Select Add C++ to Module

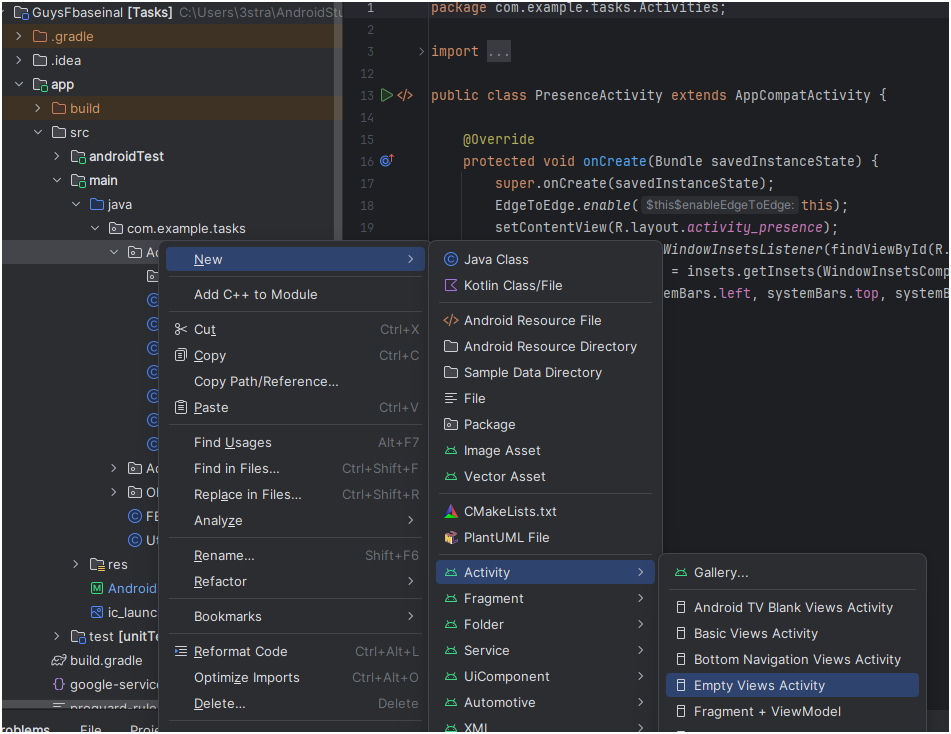[255, 294]
